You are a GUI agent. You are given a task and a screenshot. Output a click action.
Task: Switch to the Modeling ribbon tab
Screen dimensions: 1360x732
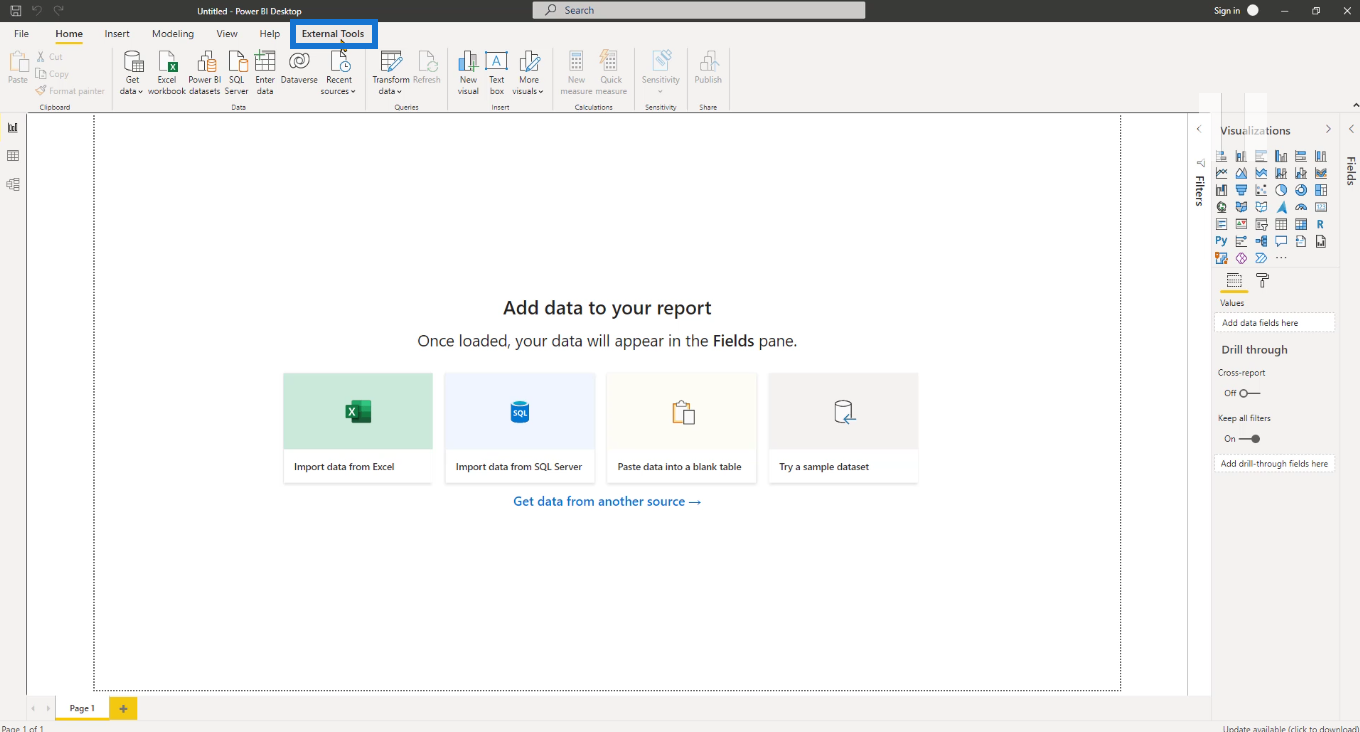point(173,34)
